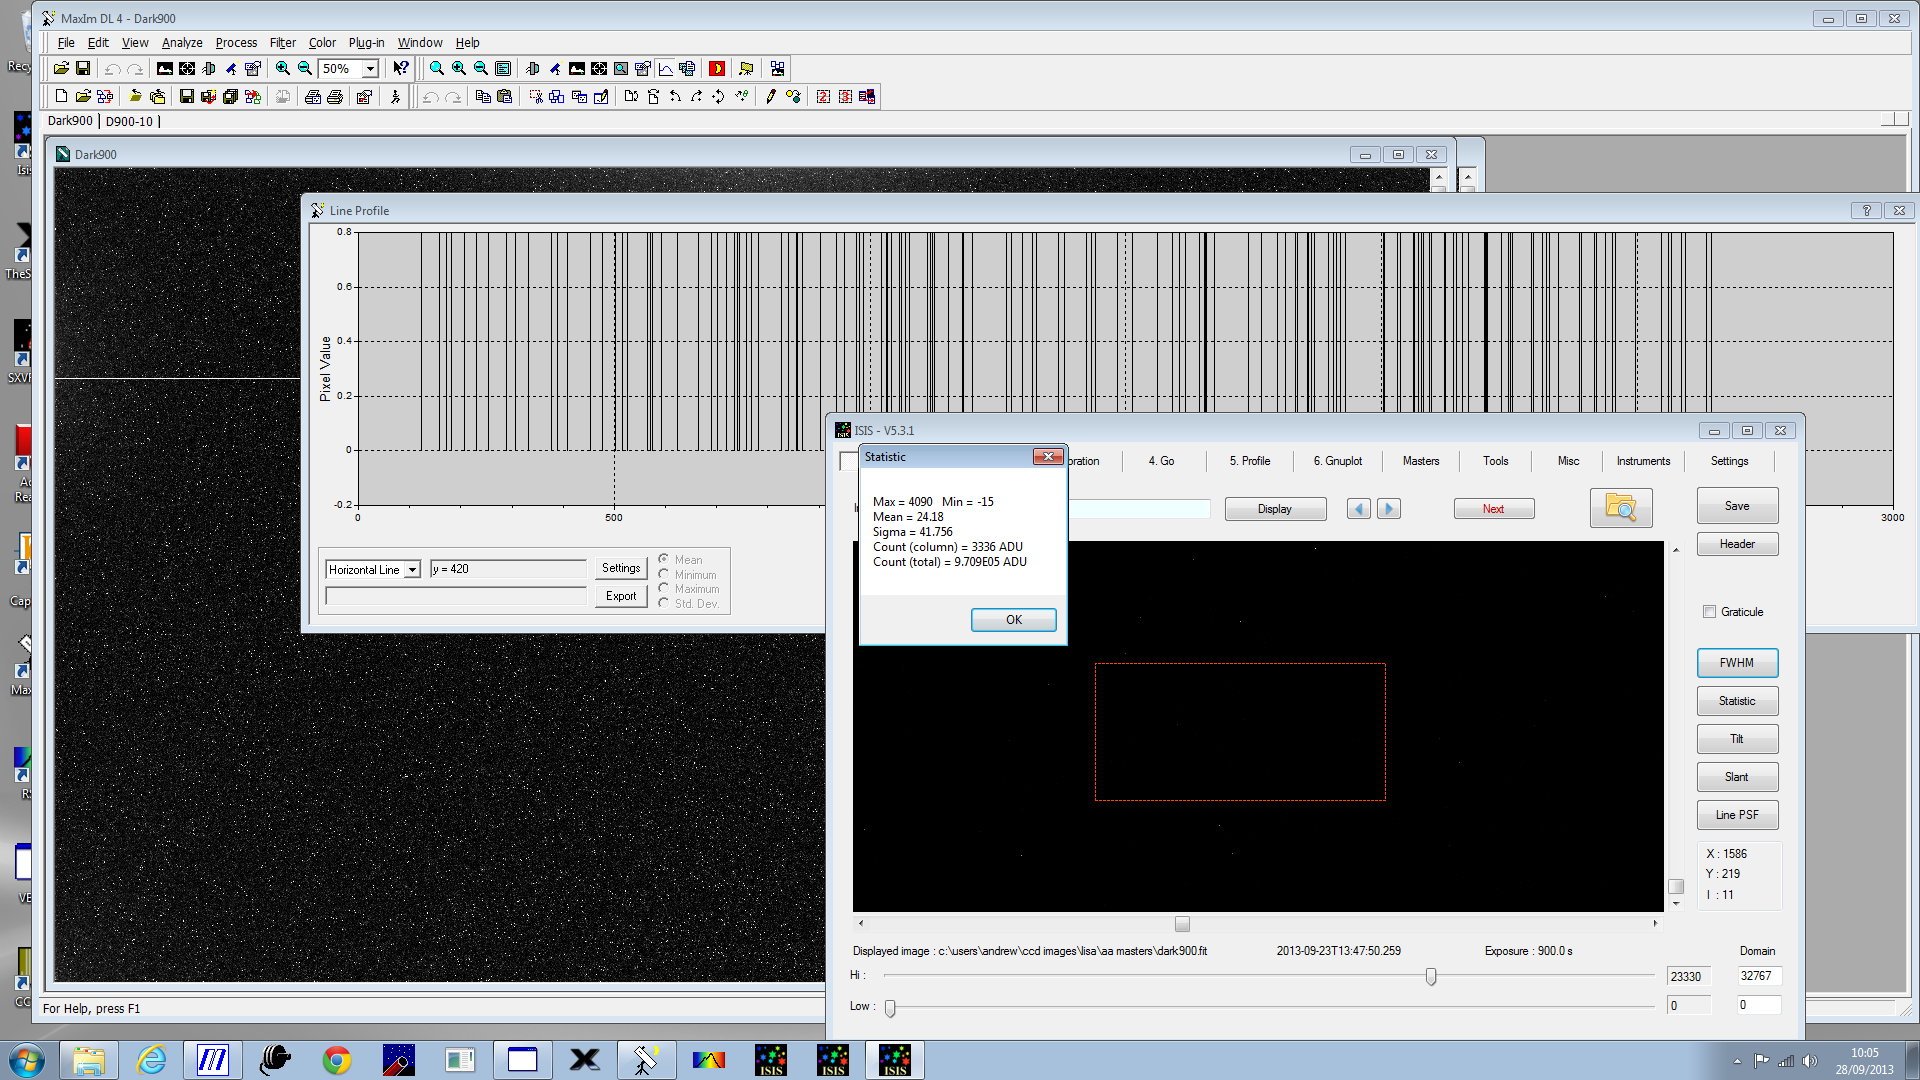Switch to the 6. Gnuplot tab
This screenshot has height=1080, width=1920.
coord(1337,461)
